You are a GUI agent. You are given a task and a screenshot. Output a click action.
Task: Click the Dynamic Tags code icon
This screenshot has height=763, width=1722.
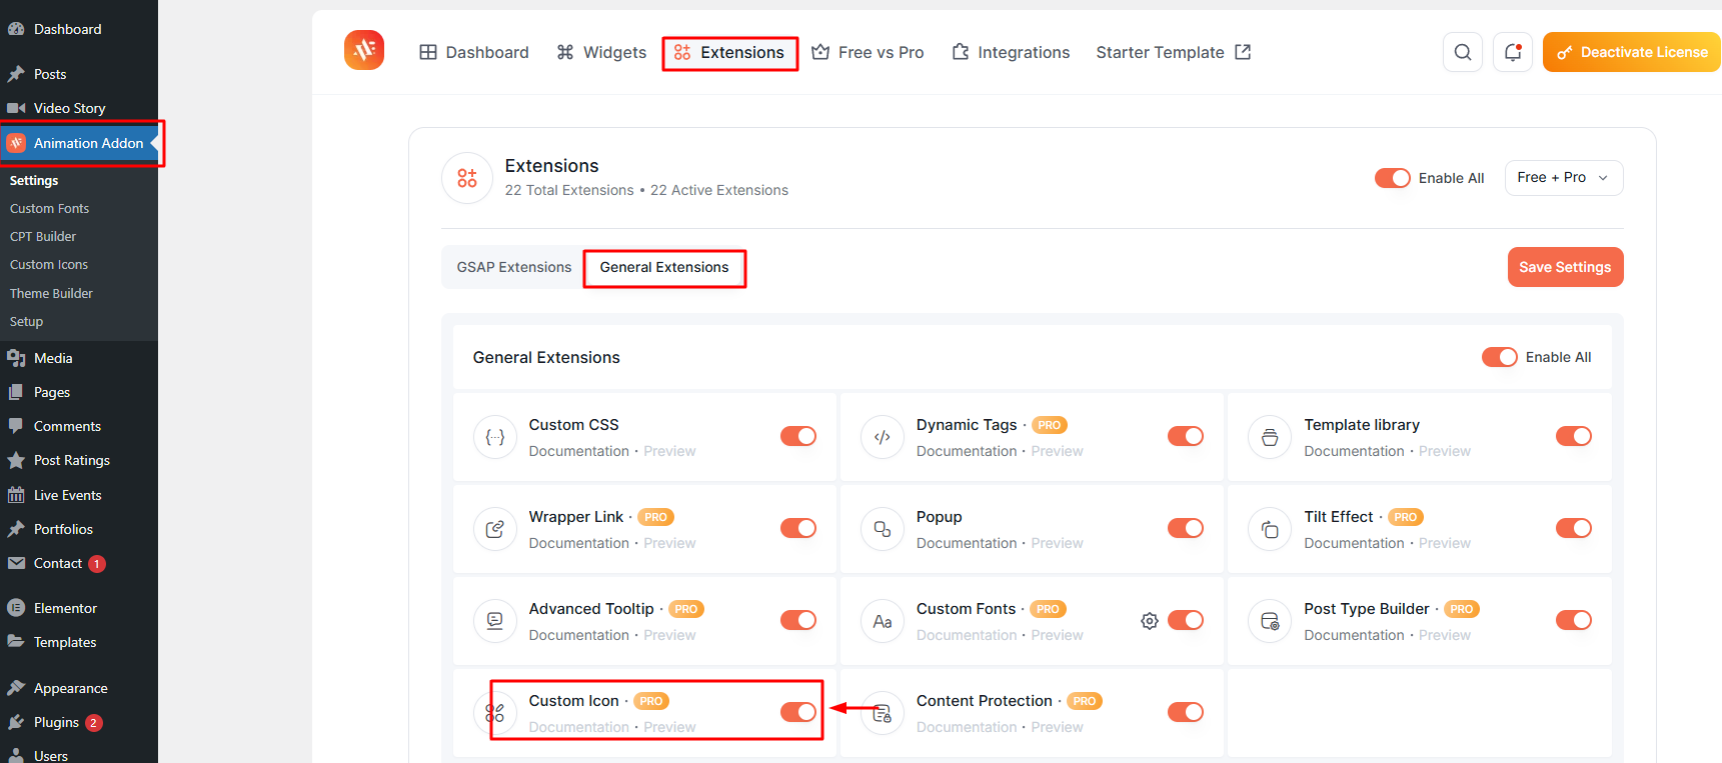[882, 437]
